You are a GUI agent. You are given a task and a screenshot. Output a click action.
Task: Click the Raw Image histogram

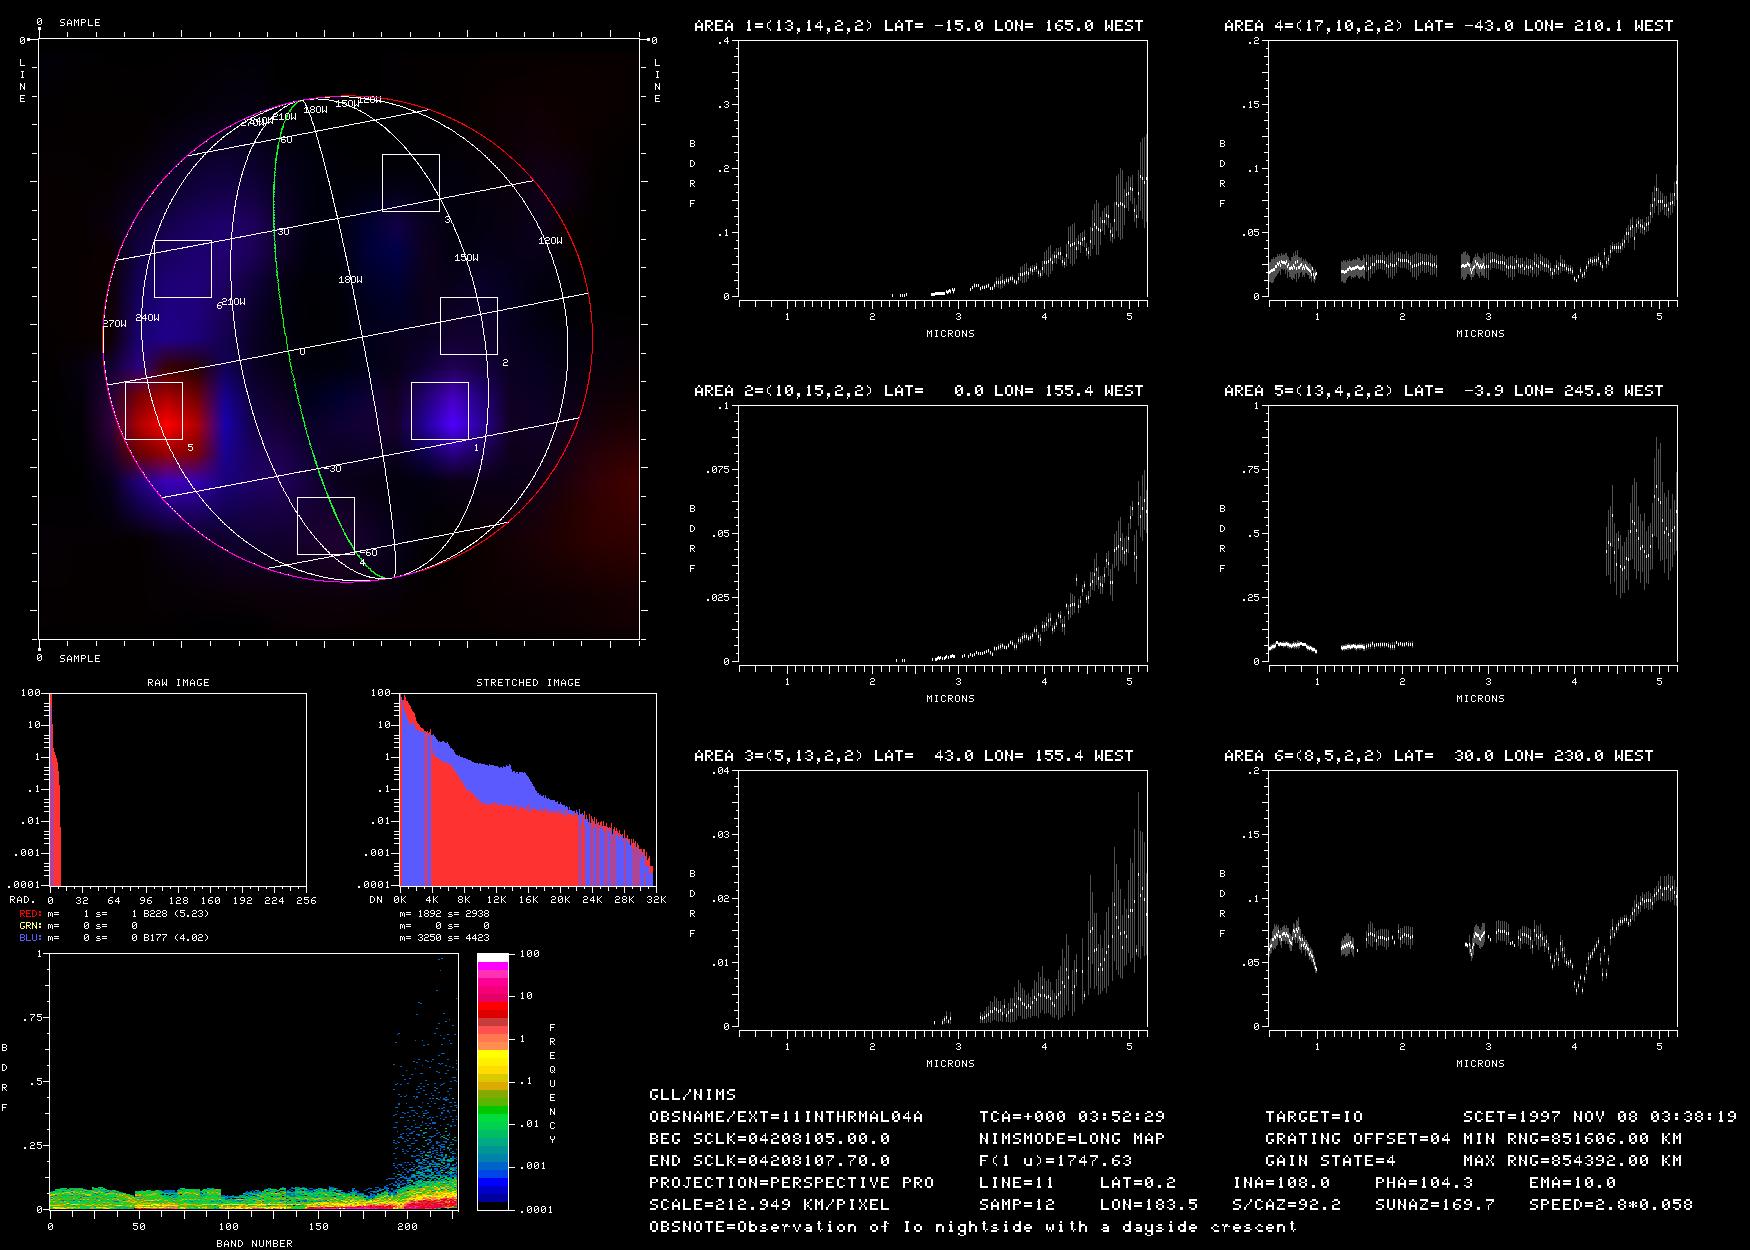pos(178,789)
